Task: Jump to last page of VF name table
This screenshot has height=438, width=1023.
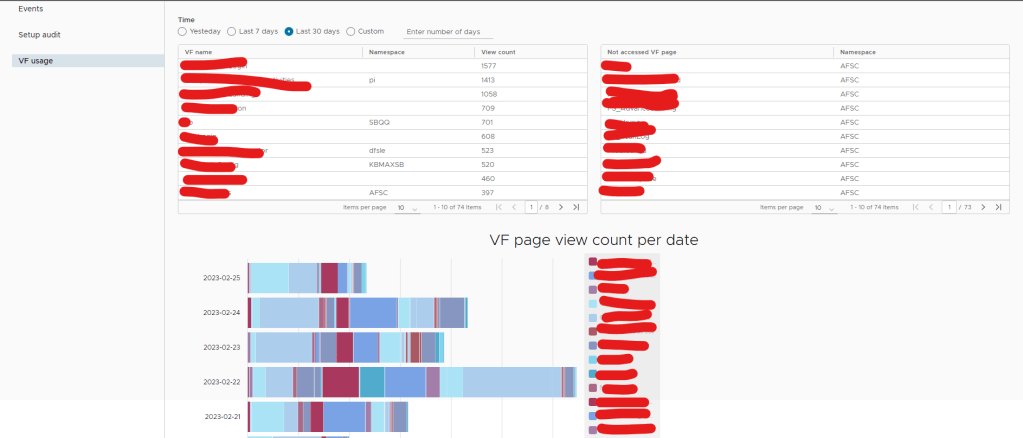Action: tap(576, 207)
